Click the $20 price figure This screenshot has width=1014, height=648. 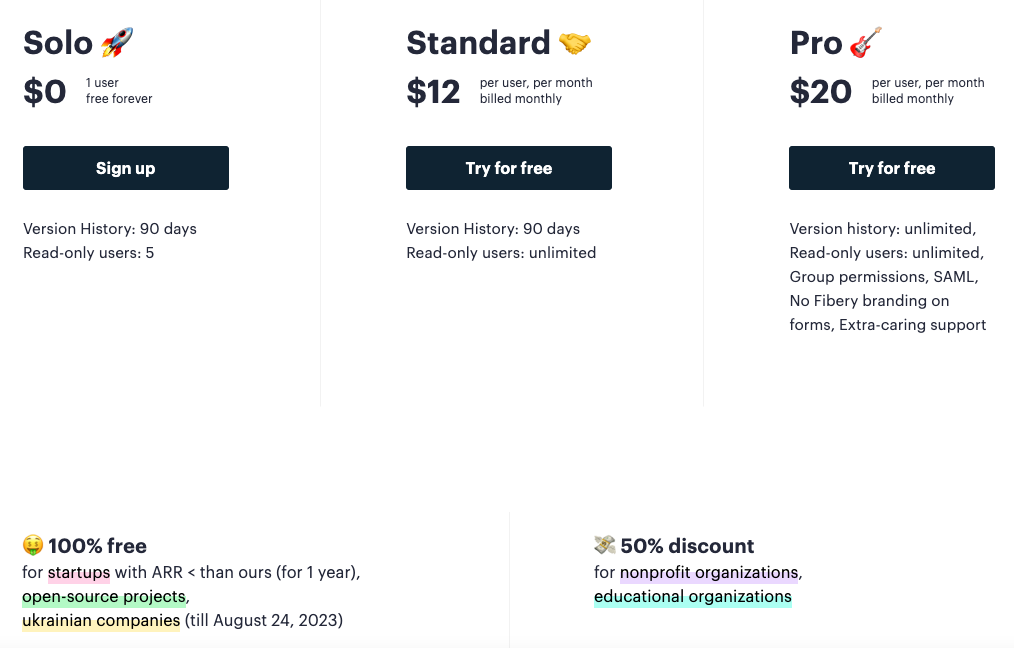[x=821, y=91]
